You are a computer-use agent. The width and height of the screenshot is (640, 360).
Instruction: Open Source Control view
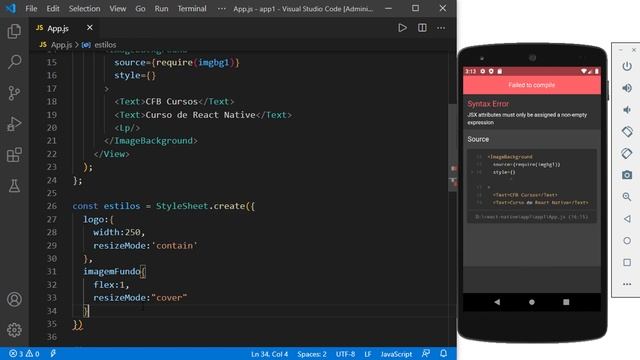pos(14,93)
